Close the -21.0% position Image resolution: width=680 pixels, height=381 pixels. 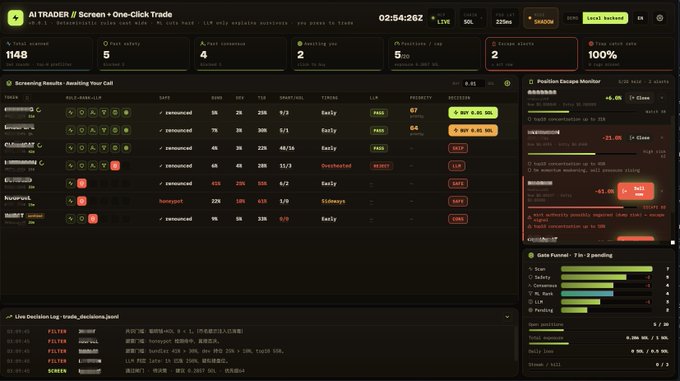(639, 138)
